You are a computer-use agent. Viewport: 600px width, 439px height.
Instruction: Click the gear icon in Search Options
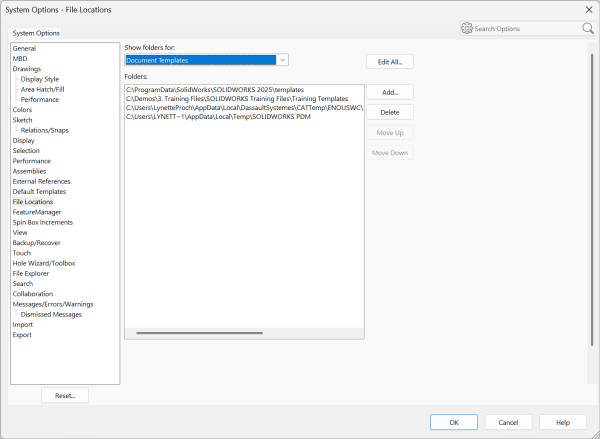(467, 29)
